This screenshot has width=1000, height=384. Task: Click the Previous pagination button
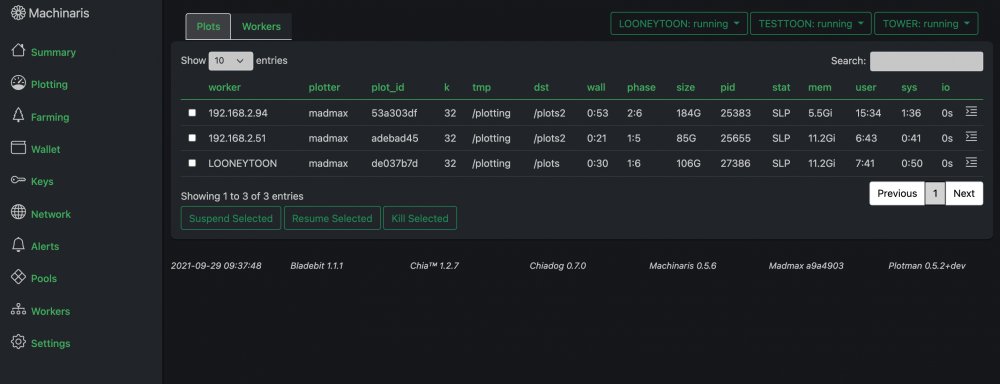897,193
